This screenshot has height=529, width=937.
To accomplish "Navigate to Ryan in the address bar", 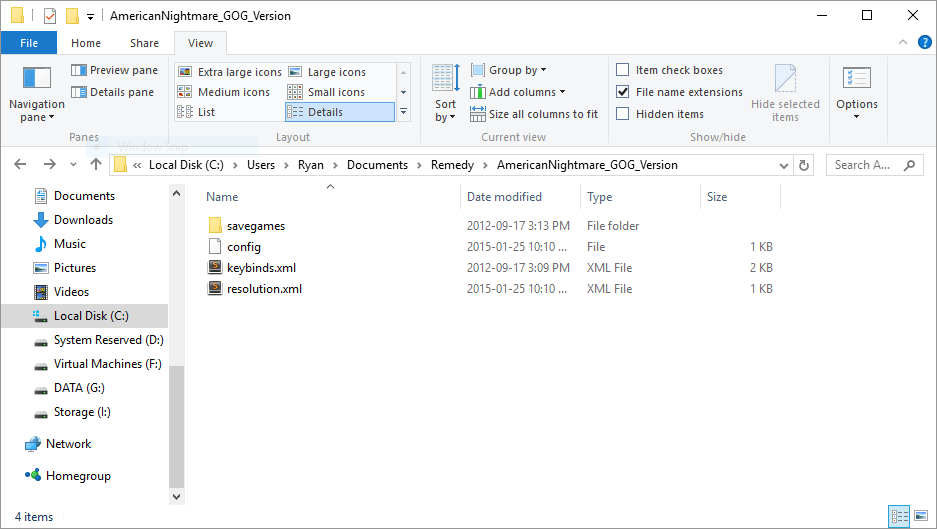I will coord(311,165).
